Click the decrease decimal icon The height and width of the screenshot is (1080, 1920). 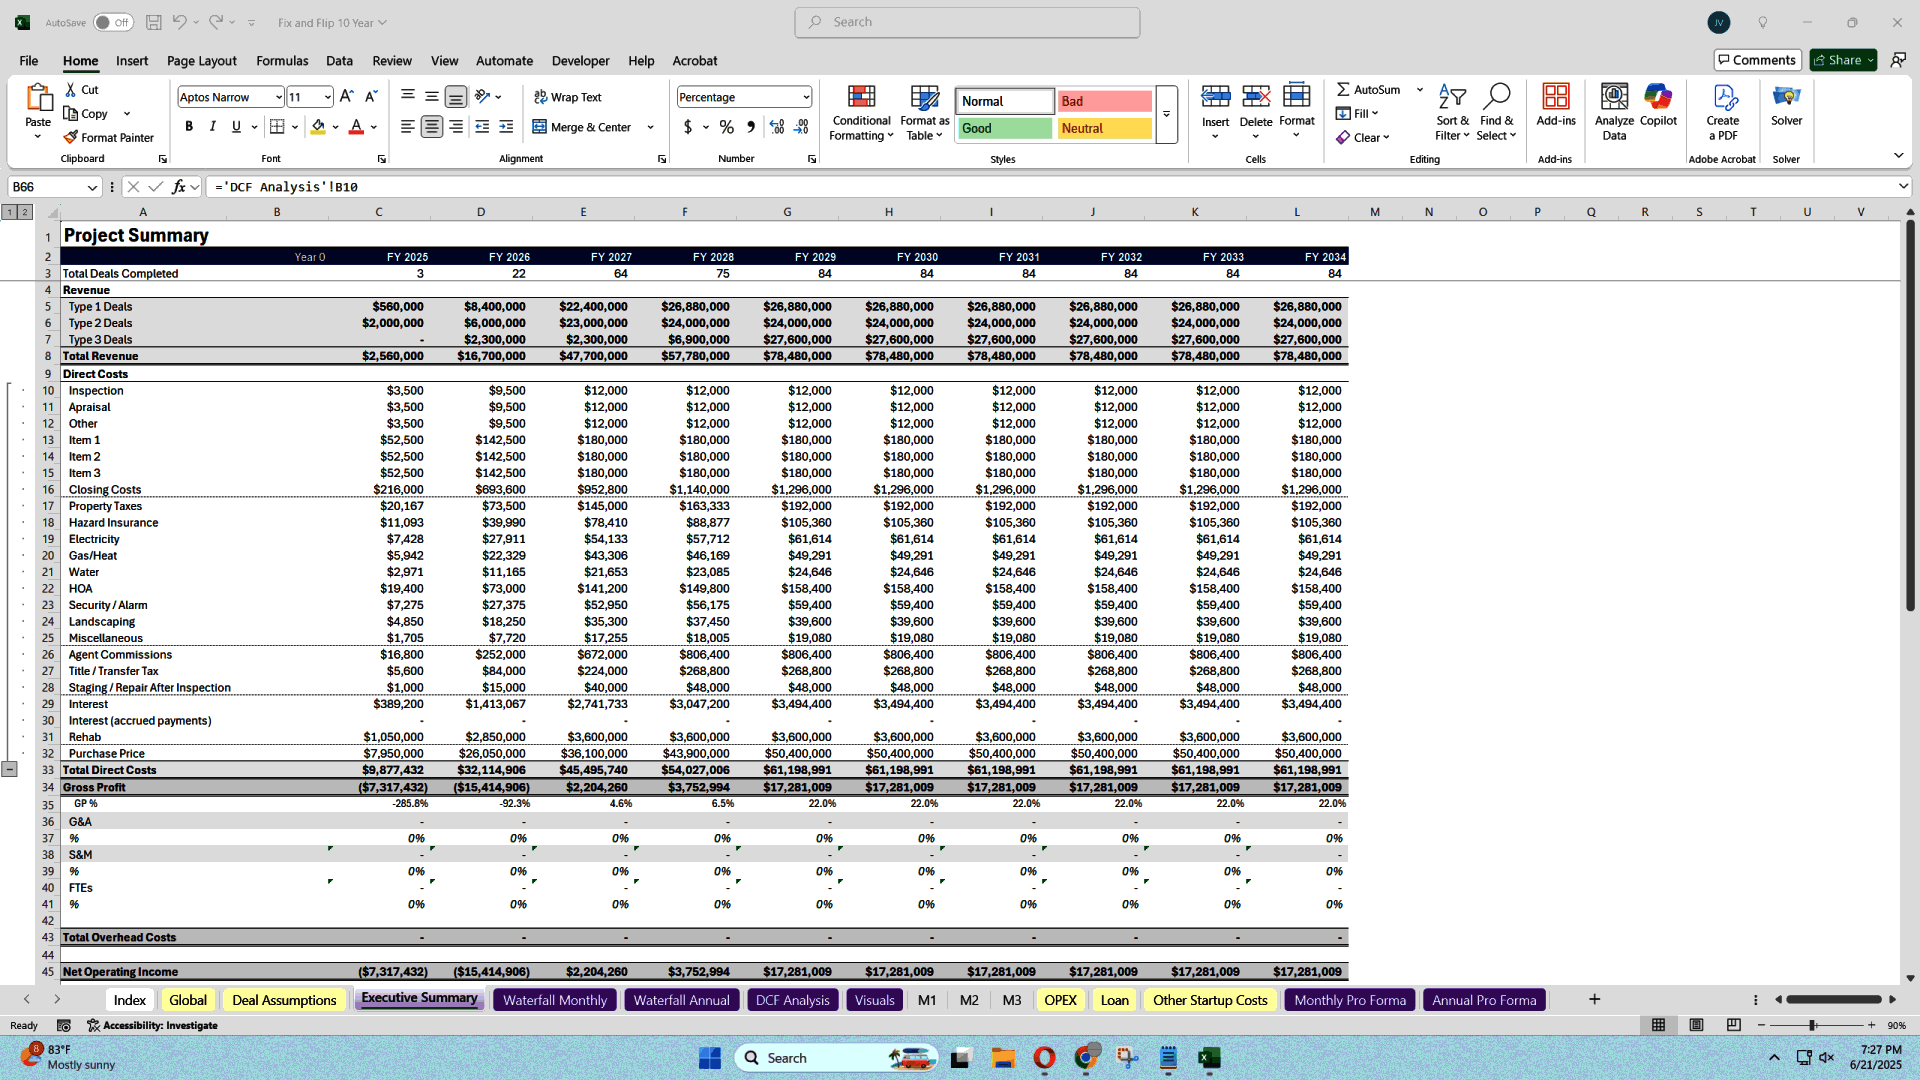pyautogui.click(x=801, y=127)
